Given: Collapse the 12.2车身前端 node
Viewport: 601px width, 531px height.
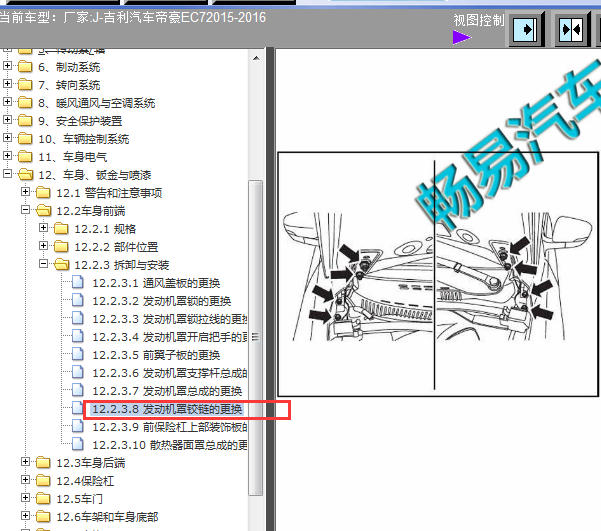Looking at the screenshot, I should [25, 210].
